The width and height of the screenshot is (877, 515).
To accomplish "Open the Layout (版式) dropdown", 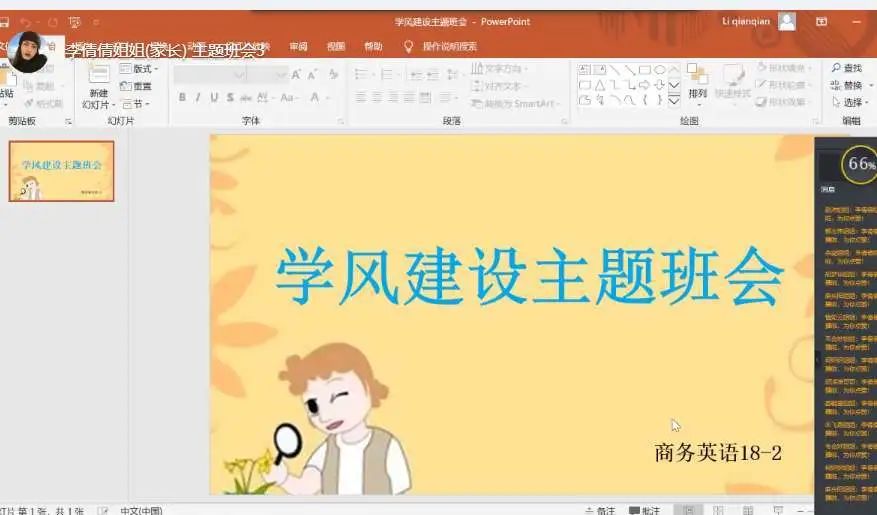I will (139, 69).
